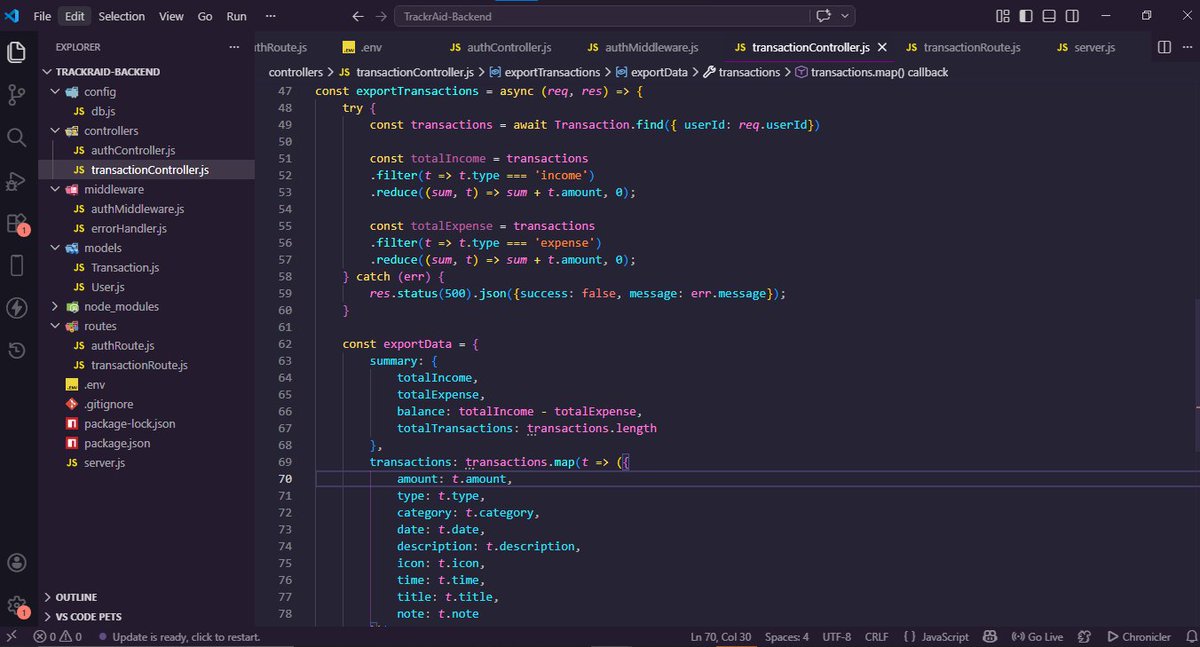Open the errors and warnings status indicator
This screenshot has height=647, width=1200.
point(57,637)
